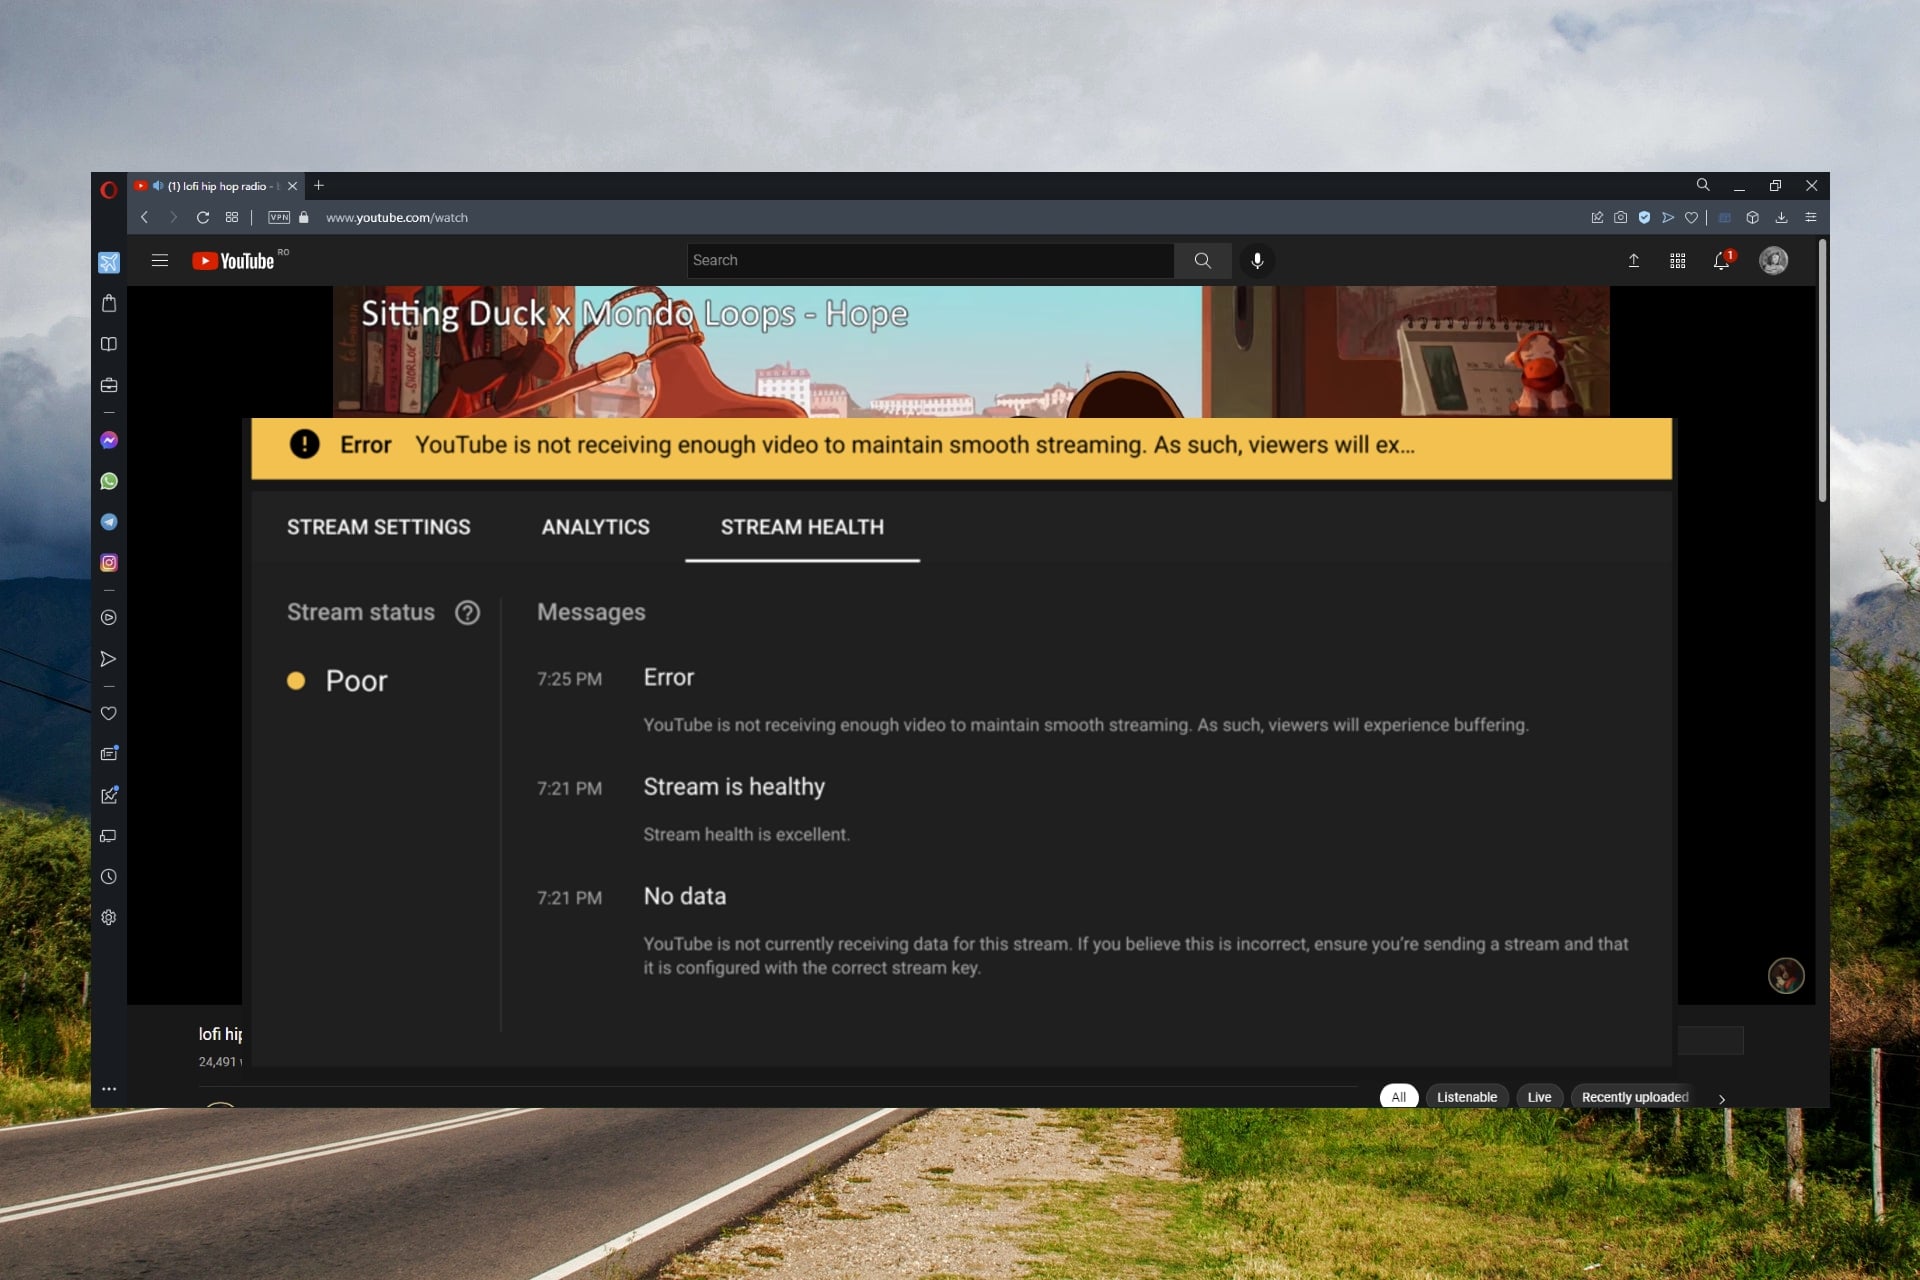Open the Easy Setup sliders panel

pos(1810,217)
